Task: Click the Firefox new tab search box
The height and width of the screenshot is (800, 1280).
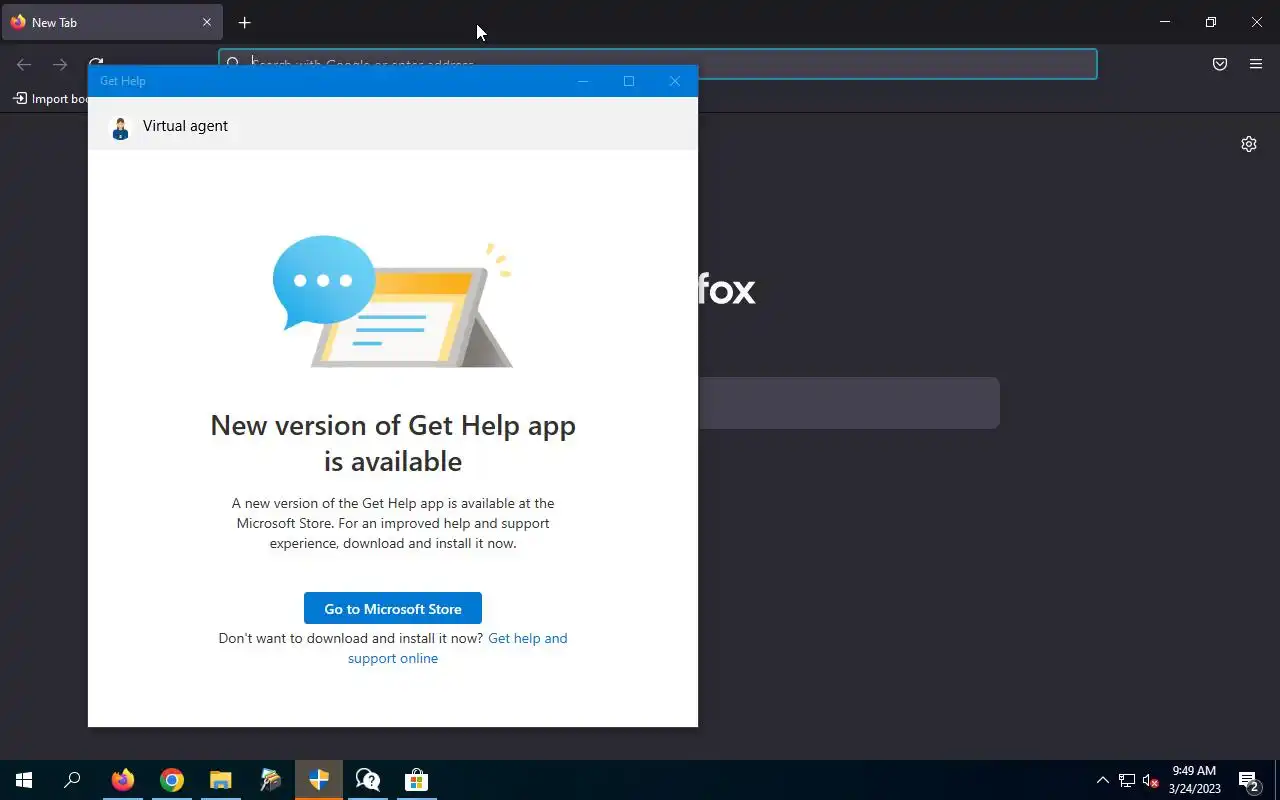Action: pyautogui.click(x=848, y=403)
